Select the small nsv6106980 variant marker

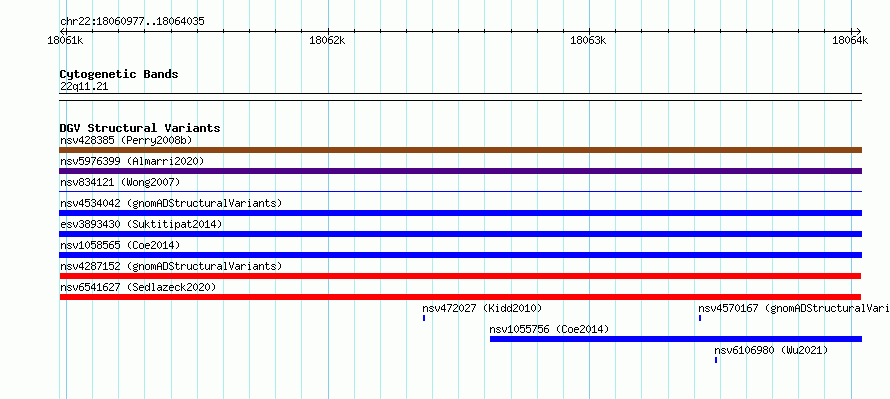(x=716, y=360)
